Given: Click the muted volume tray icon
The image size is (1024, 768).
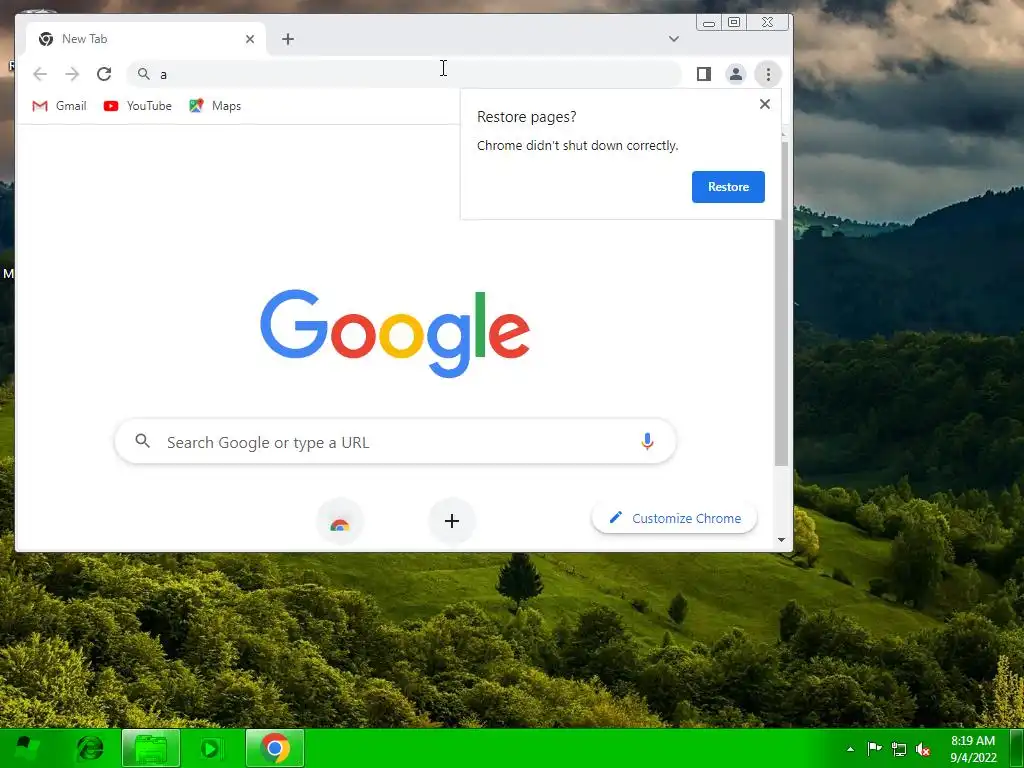Looking at the screenshot, I should (923, 749).
